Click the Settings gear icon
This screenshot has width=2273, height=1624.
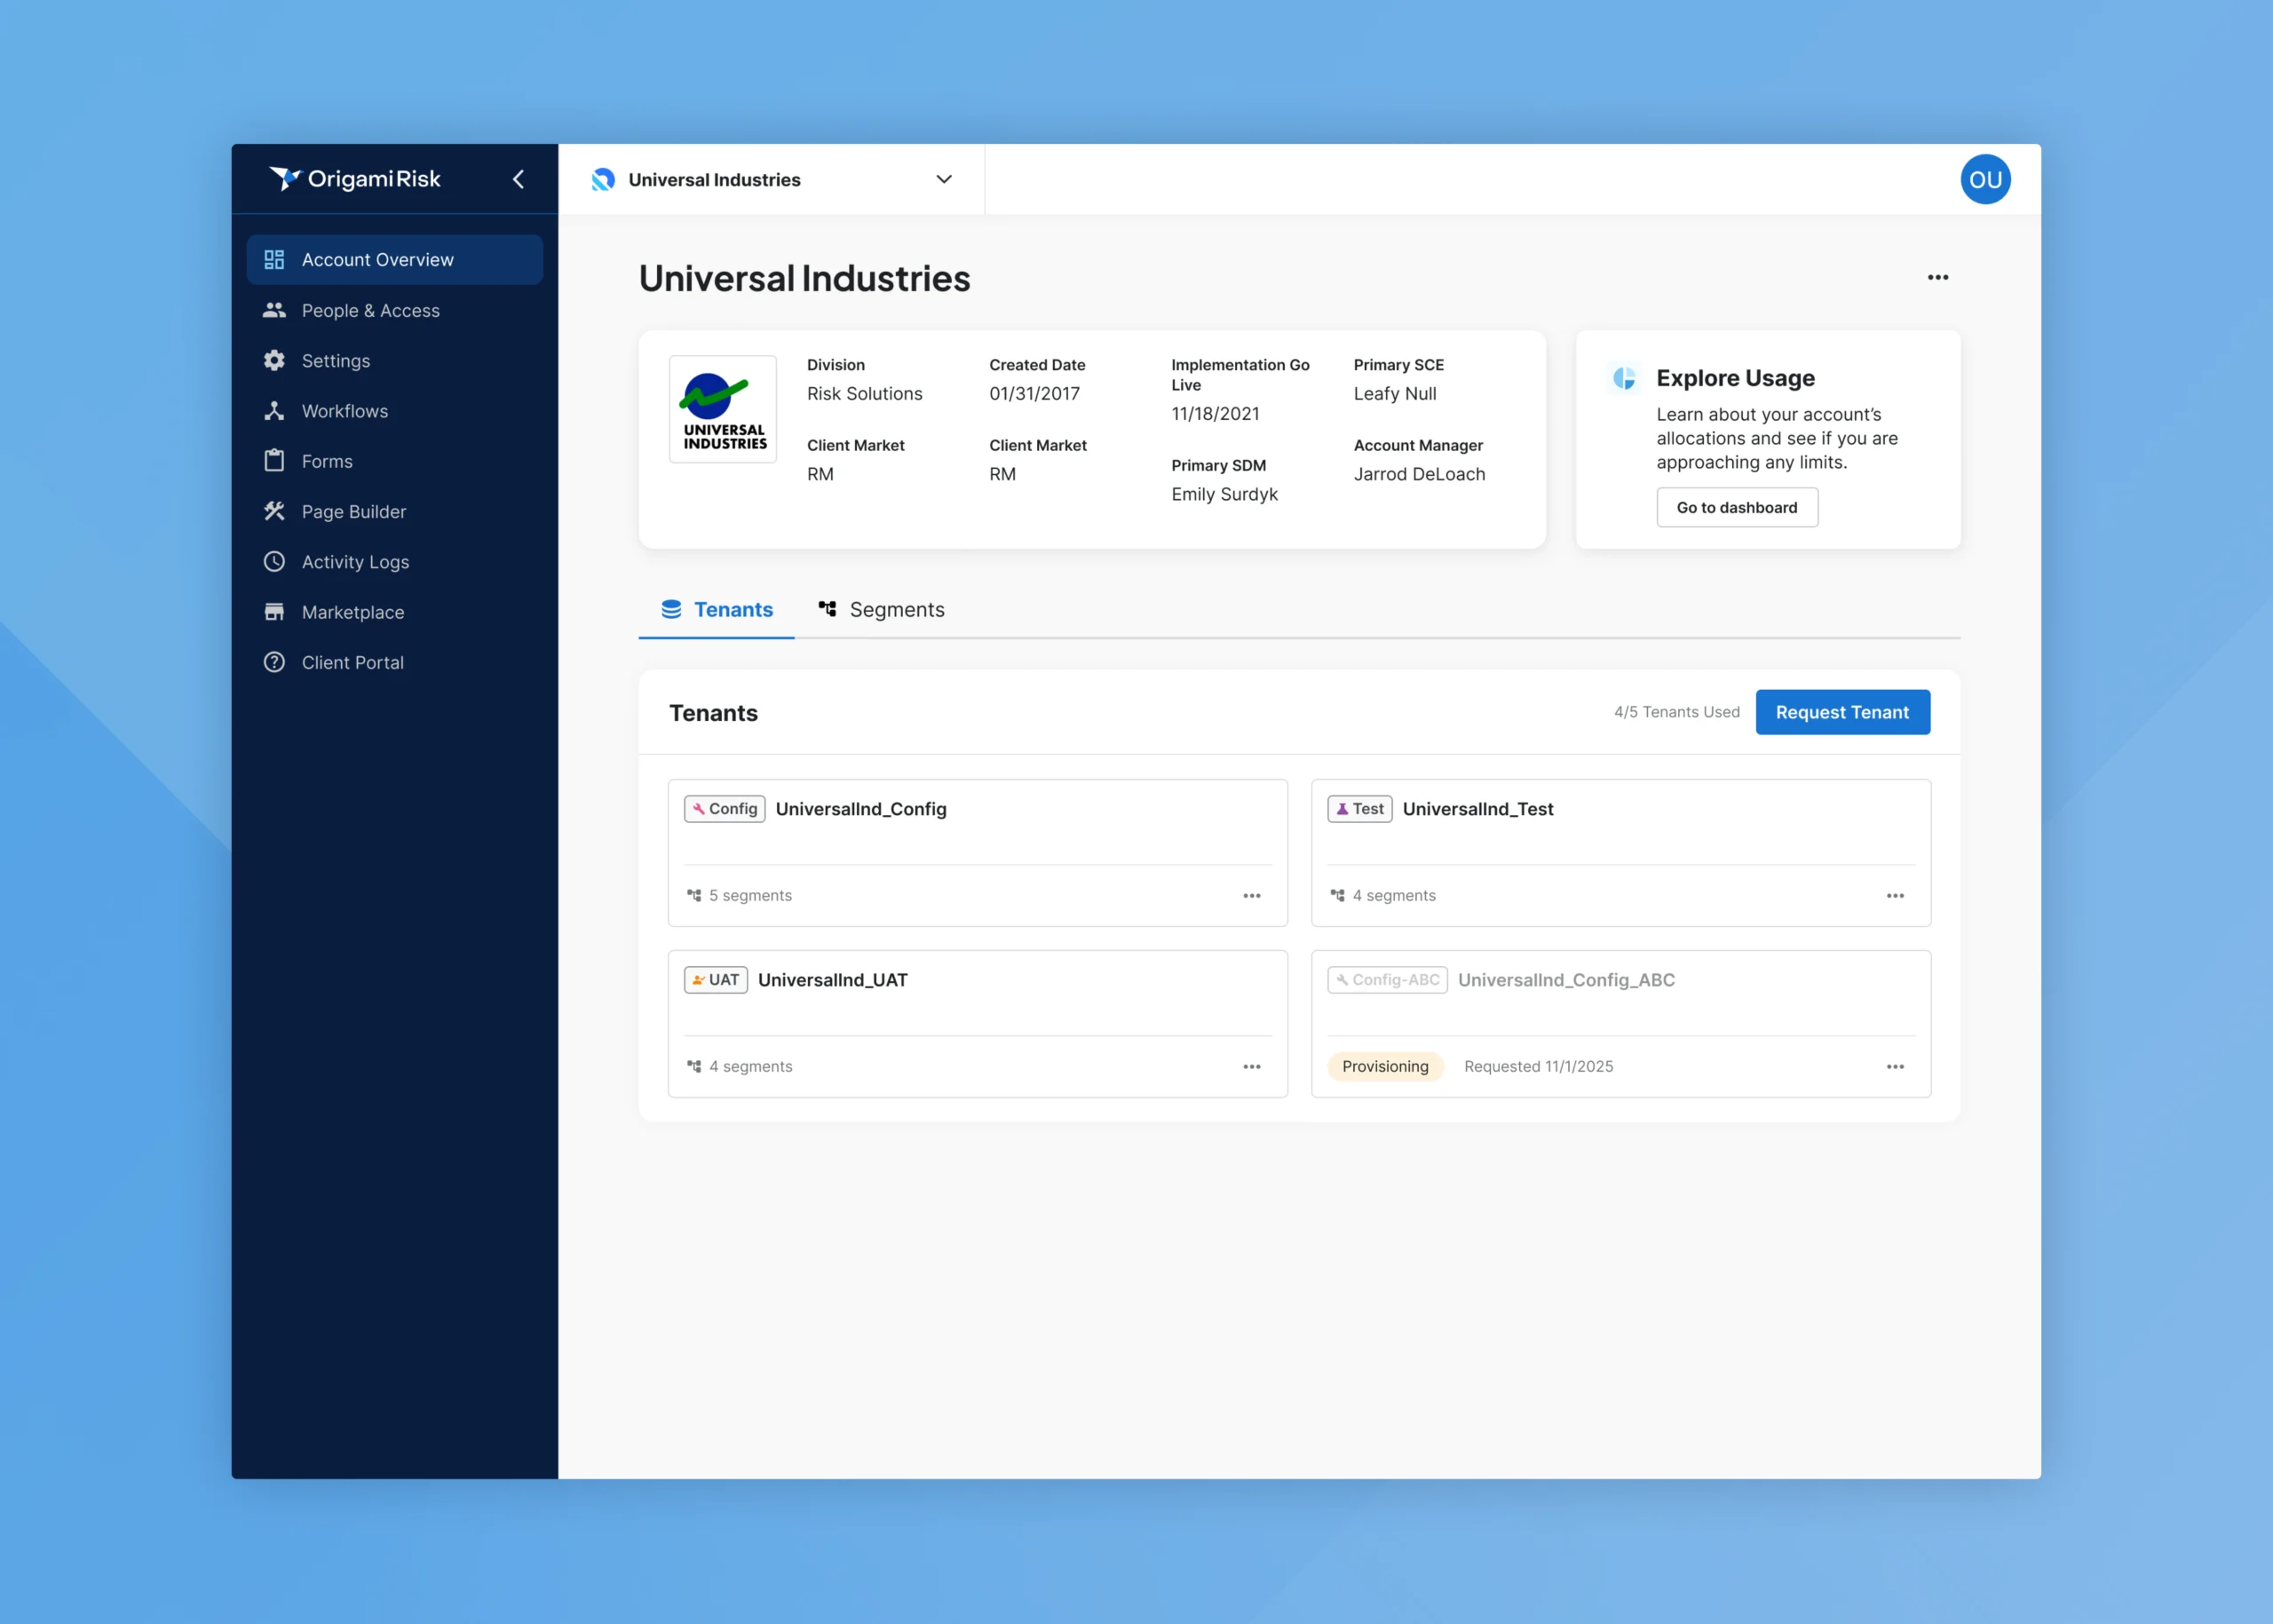274,361
